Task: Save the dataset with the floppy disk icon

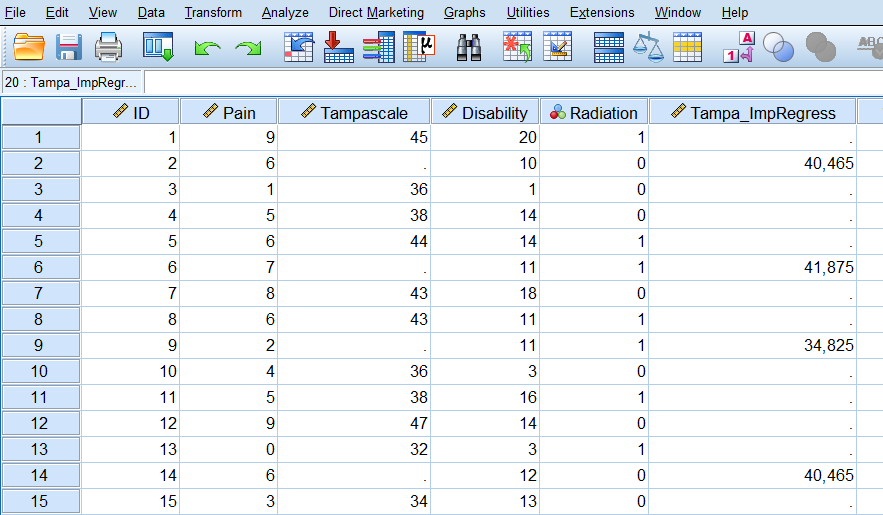Action: 69,47
